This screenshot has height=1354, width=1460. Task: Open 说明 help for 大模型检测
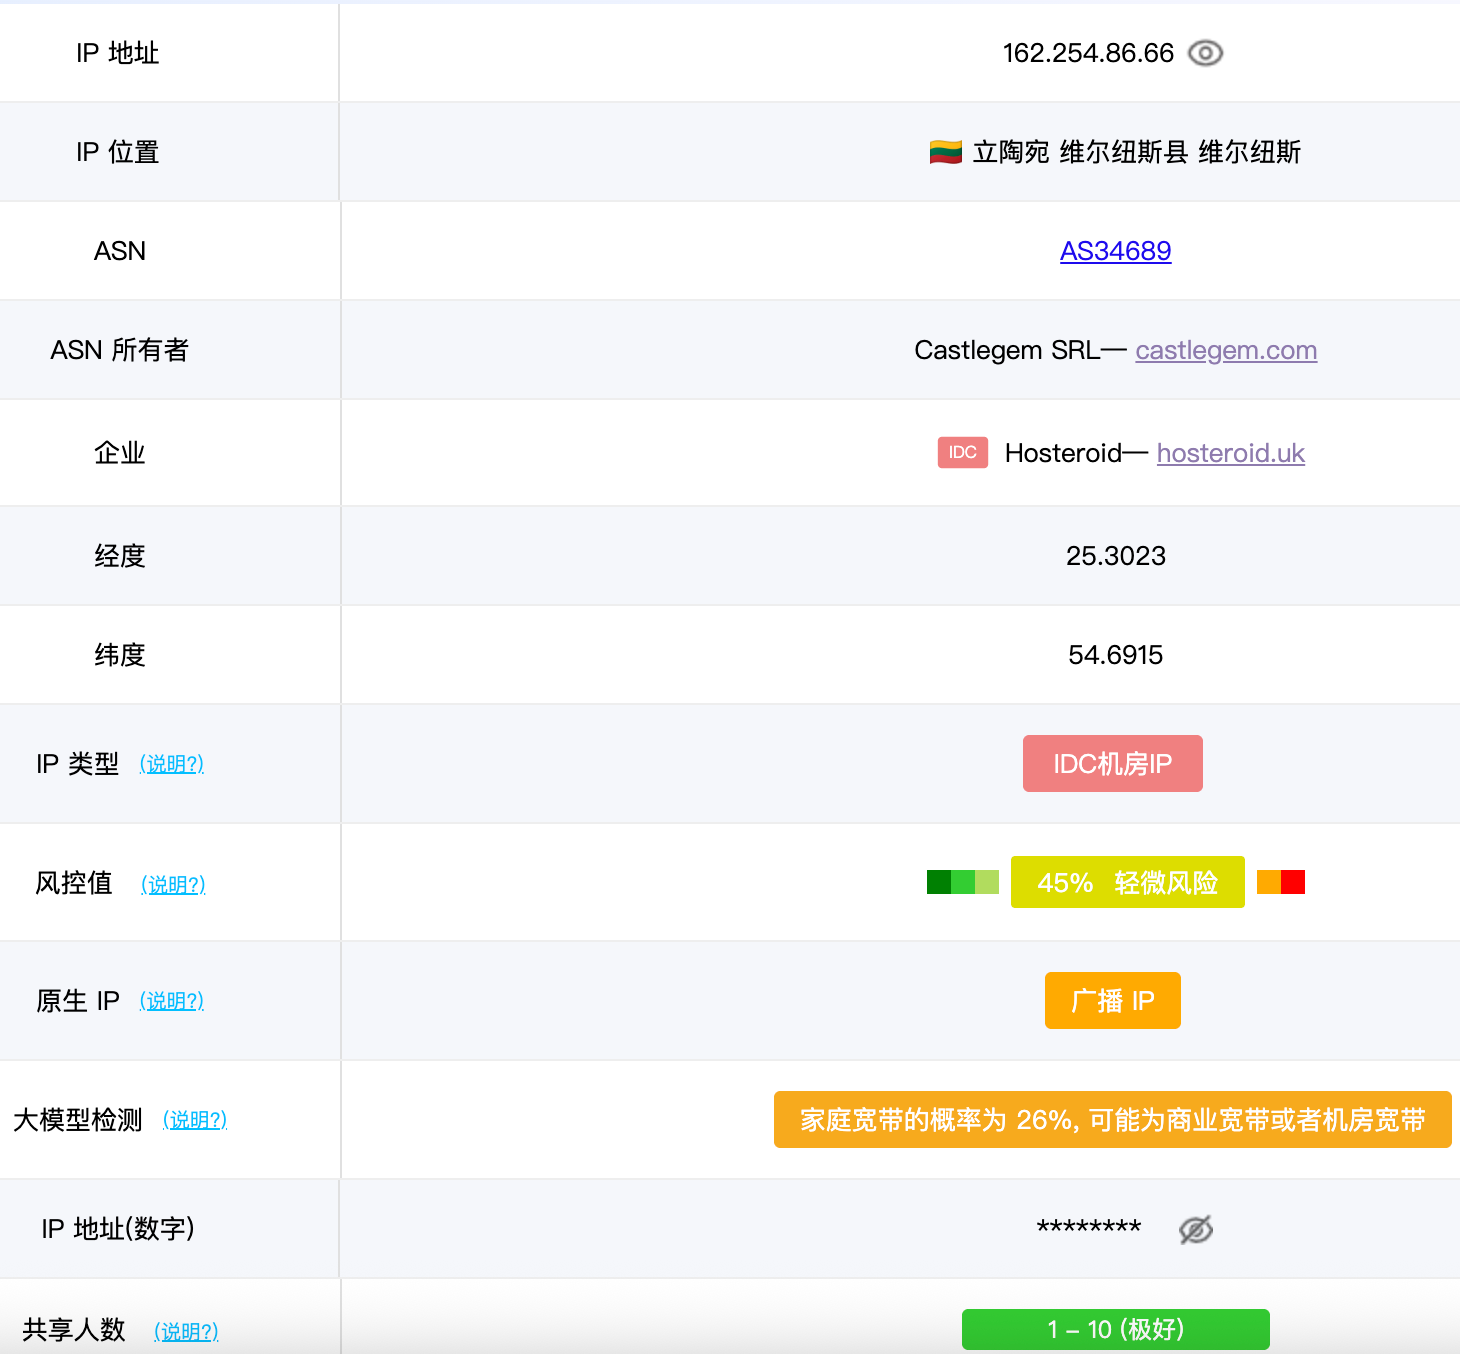(x=195, y=1120)
